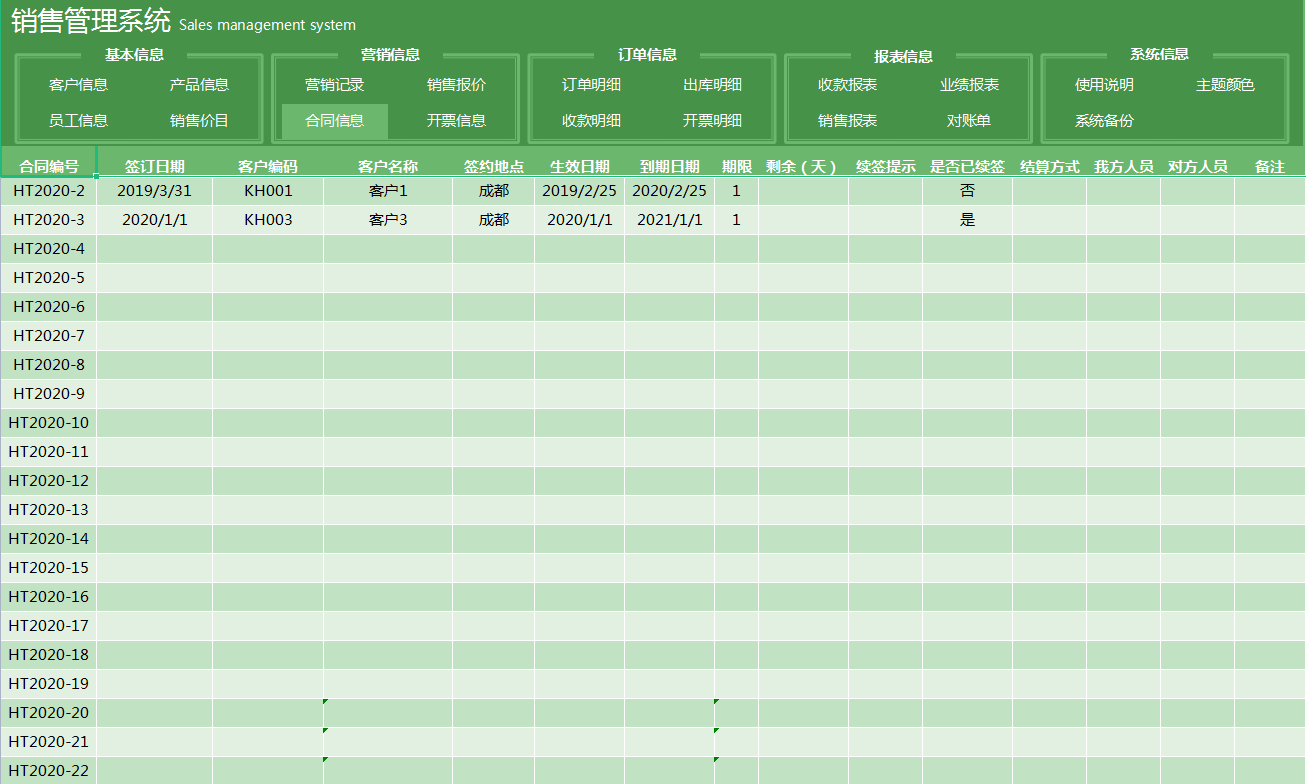
Task: Navigate to 订单明细
Action: 591,85
